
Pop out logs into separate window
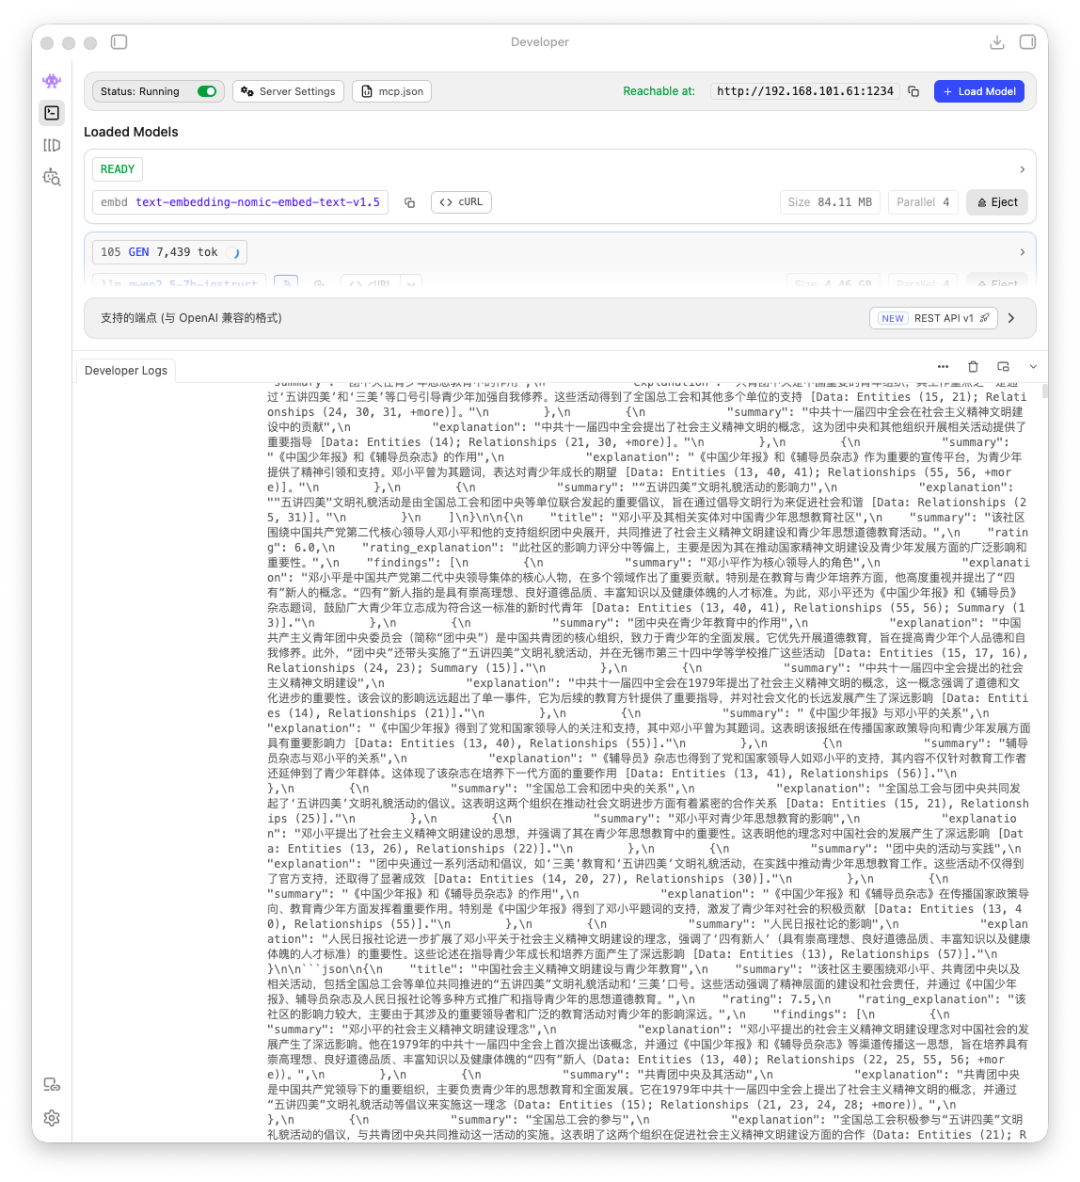1003,367
